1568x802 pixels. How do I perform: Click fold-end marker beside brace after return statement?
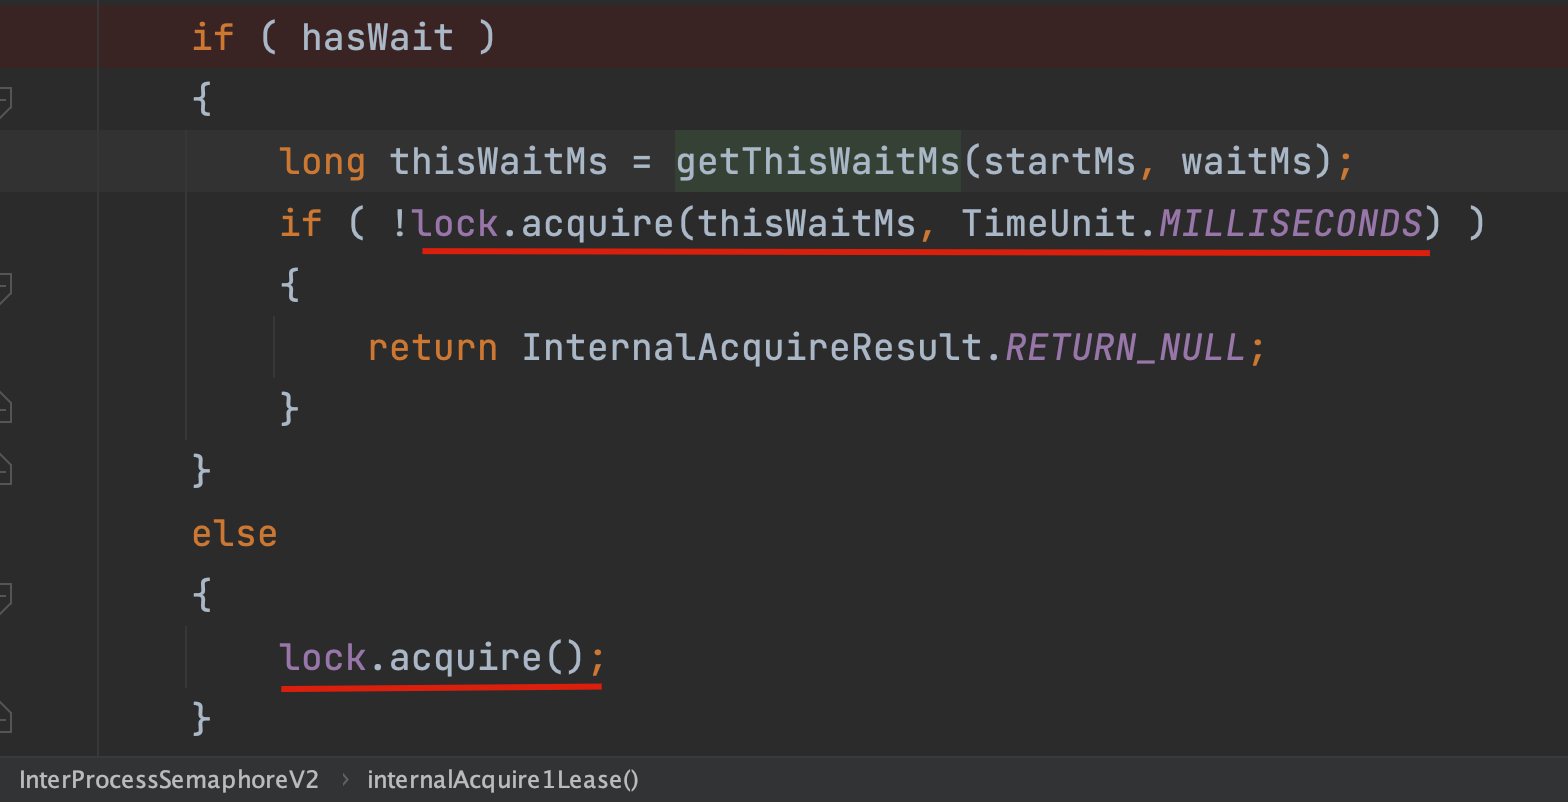[x=4, y=407]
